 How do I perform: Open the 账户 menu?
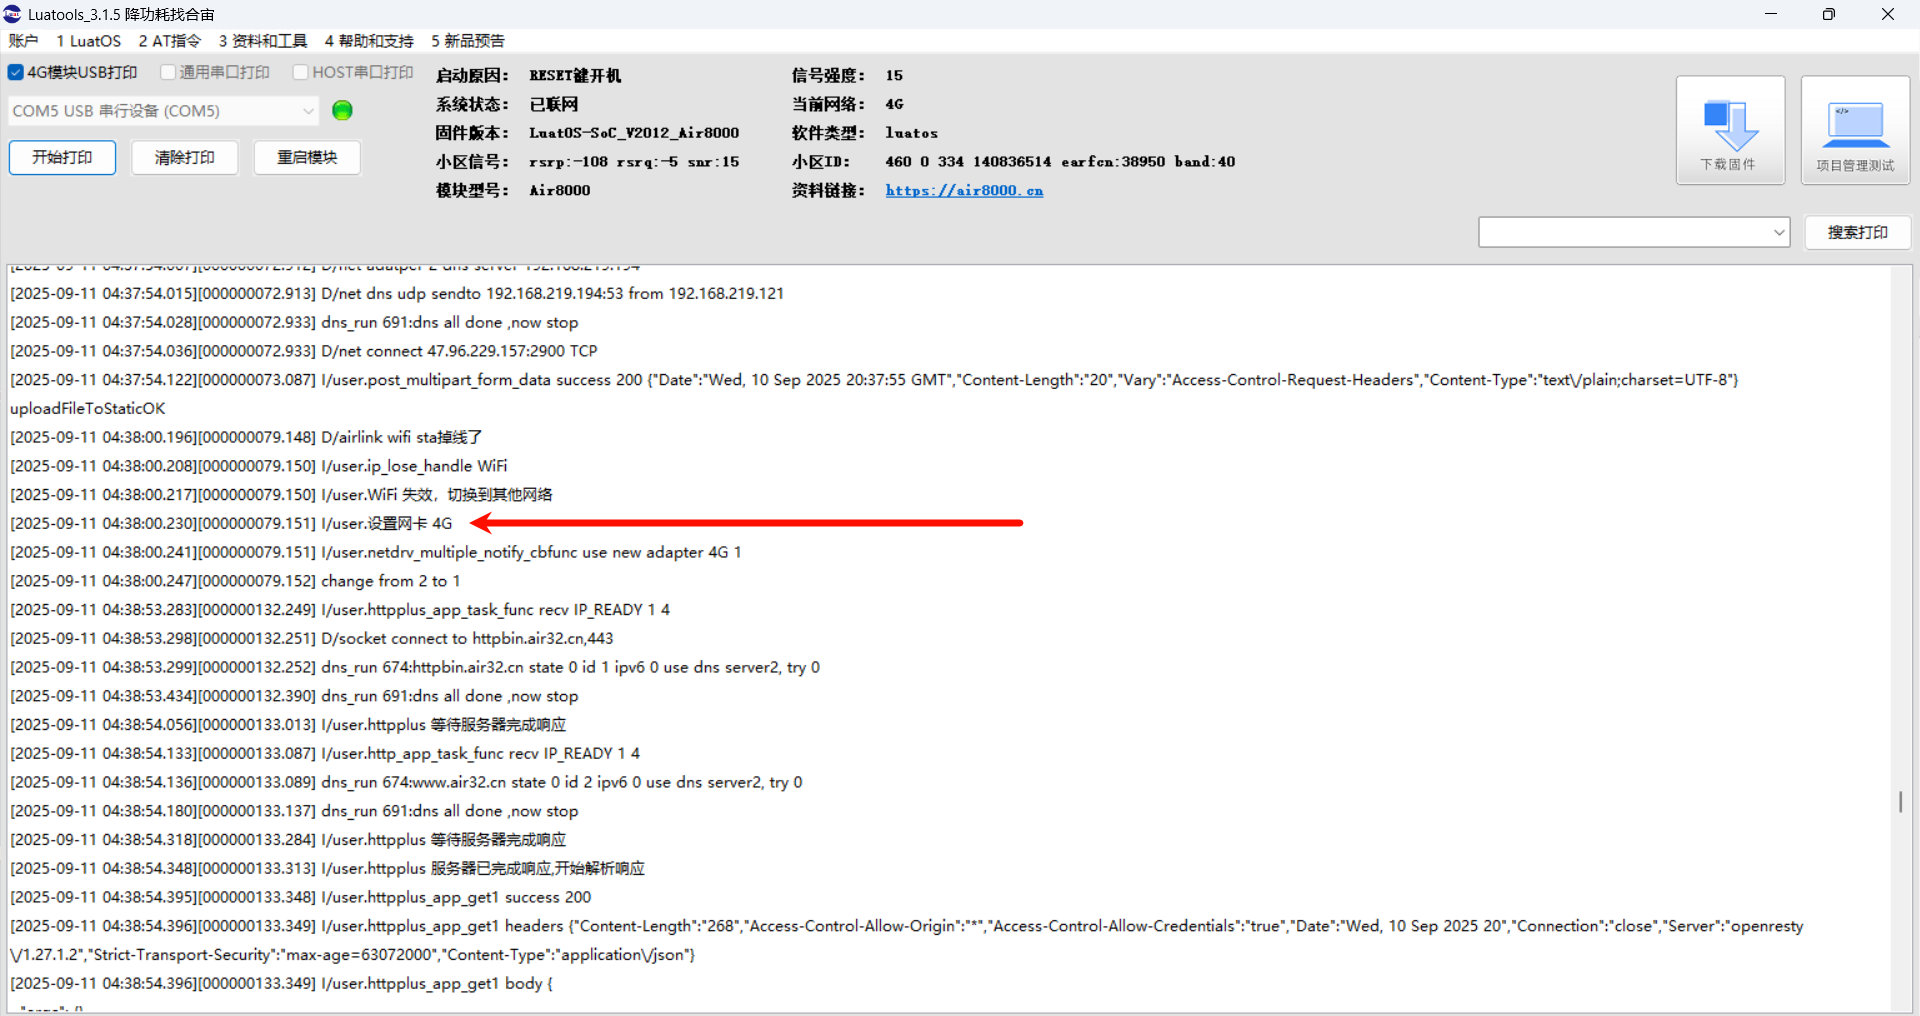tap(23, 41)
